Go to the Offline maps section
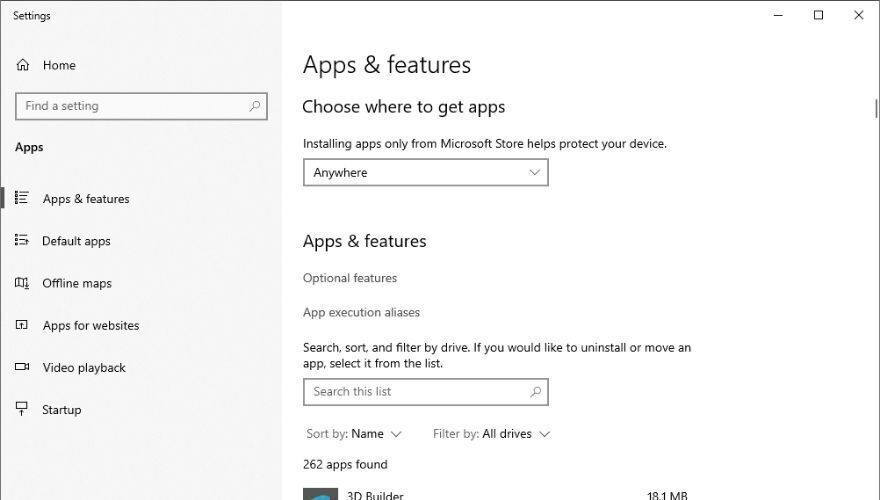This screenshot has height=500, width=880. coord(77,283)
